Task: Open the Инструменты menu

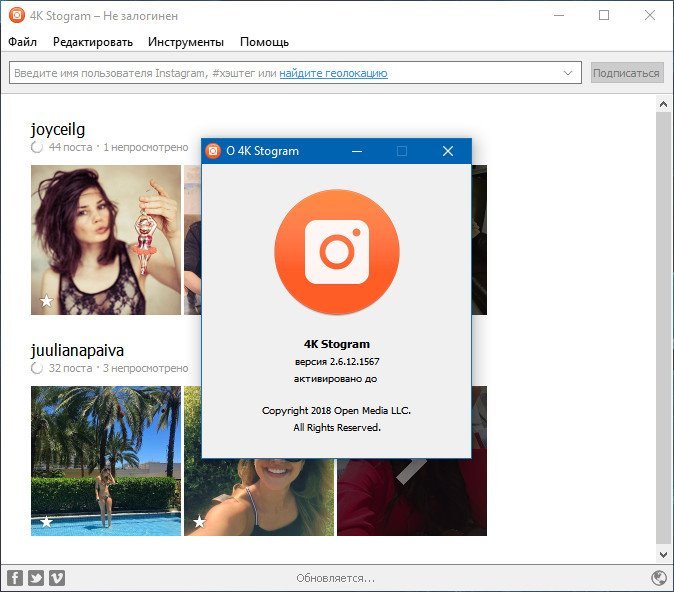Action: 186,42
